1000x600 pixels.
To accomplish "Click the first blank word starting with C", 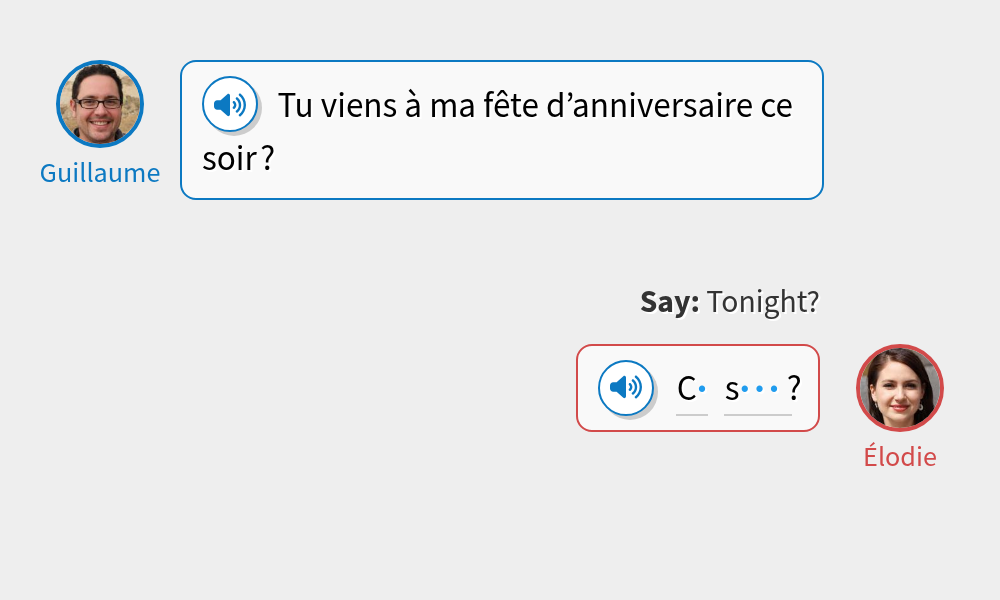I will pyautogui.click(x=691, y=388).
